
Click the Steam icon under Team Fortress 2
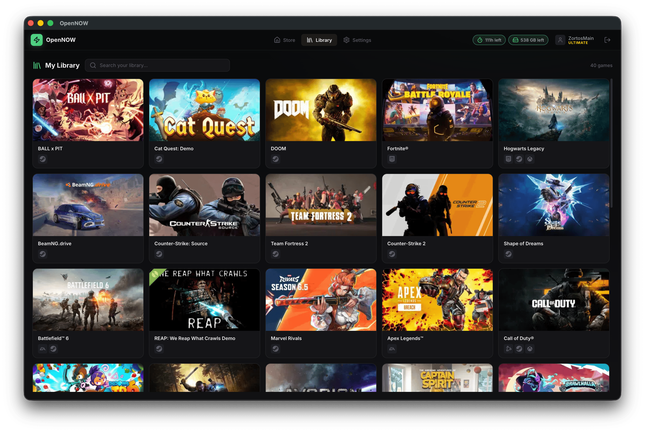click(x=275, y=254)
